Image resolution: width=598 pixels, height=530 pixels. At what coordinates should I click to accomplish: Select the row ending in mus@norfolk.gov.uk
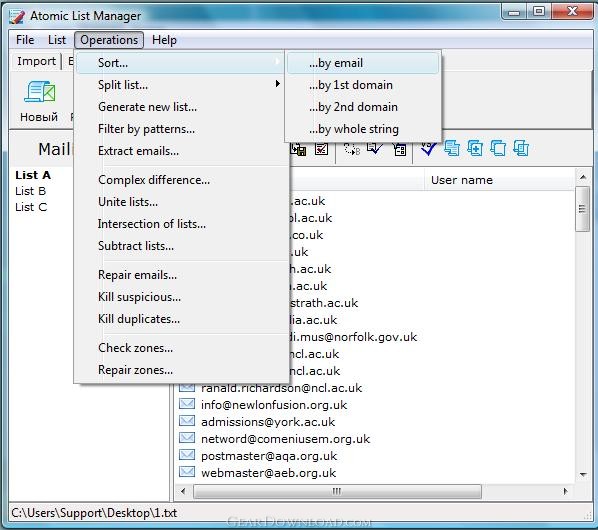point(432,337)
